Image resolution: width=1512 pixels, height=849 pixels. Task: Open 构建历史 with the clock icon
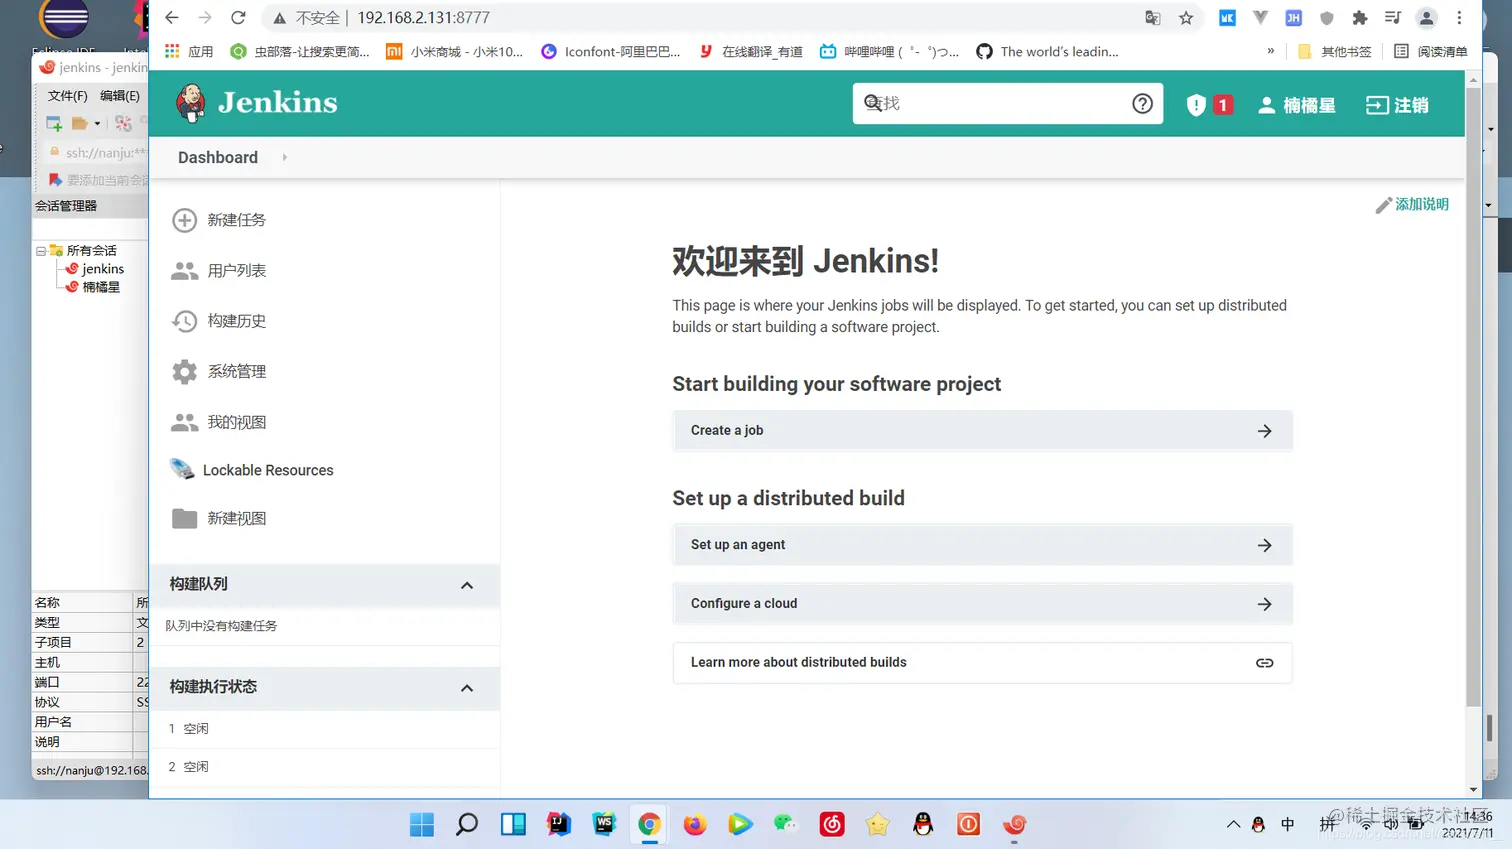[x=185, y=320]
